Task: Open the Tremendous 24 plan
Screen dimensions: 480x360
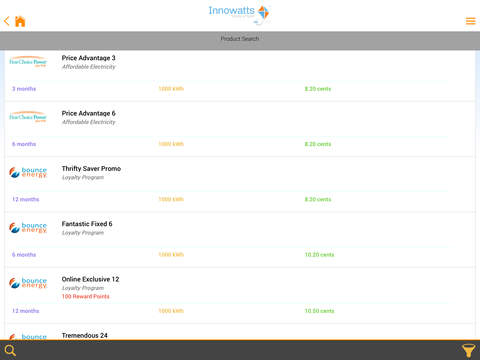Action: coord(85,335)
